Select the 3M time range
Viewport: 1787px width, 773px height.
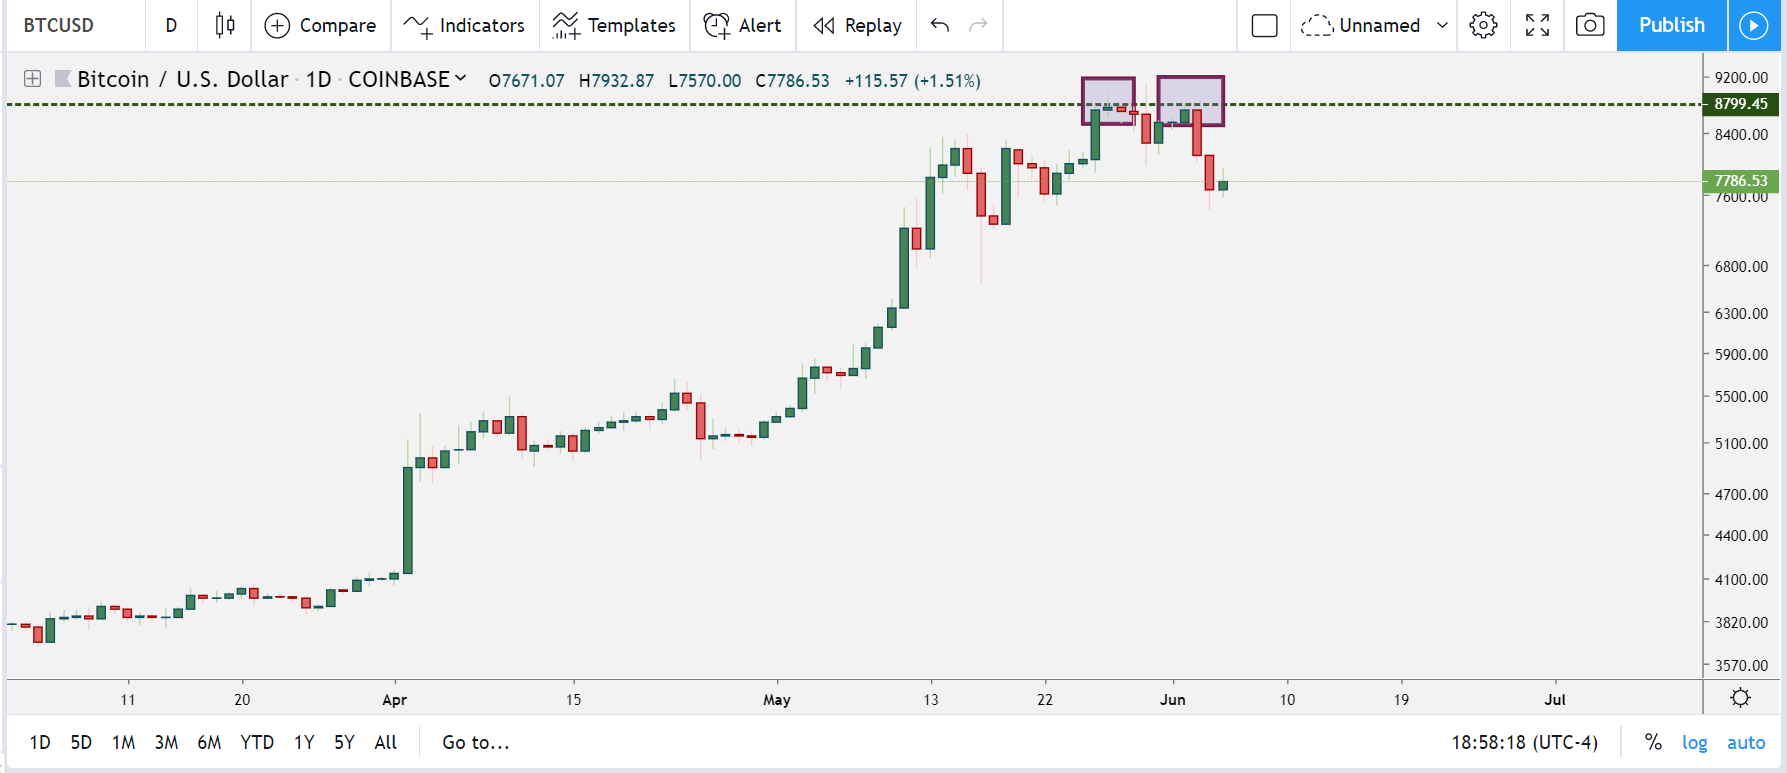[x=166, y=742]
